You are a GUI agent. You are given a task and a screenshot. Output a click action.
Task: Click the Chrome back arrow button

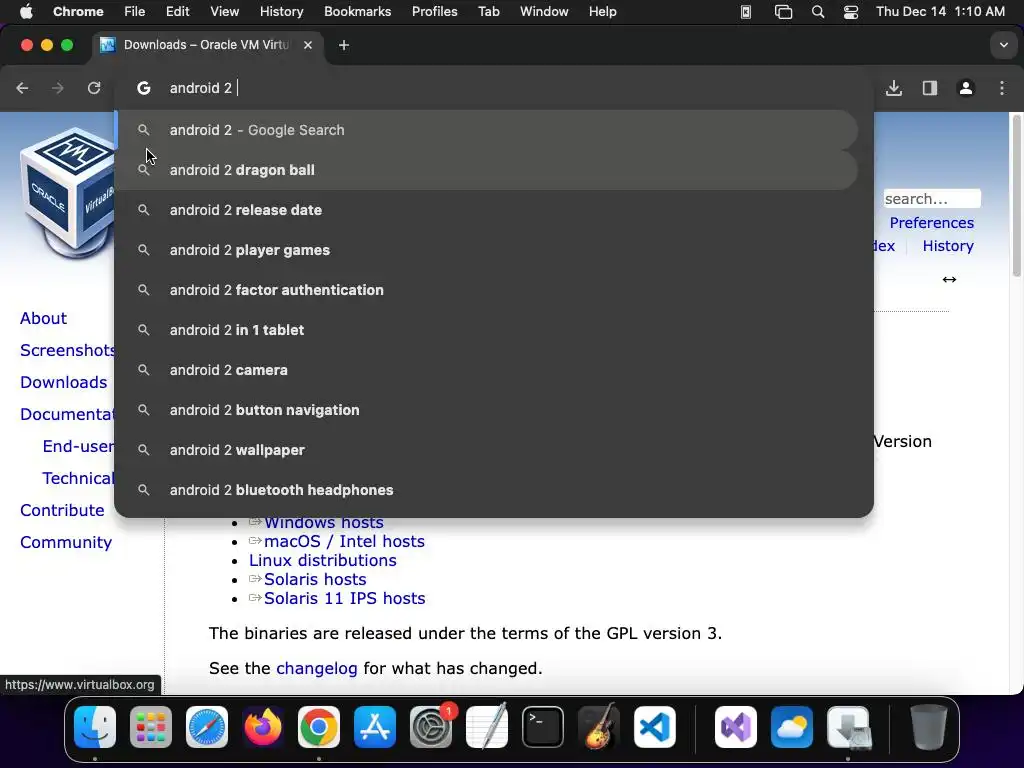click(22, 88)
